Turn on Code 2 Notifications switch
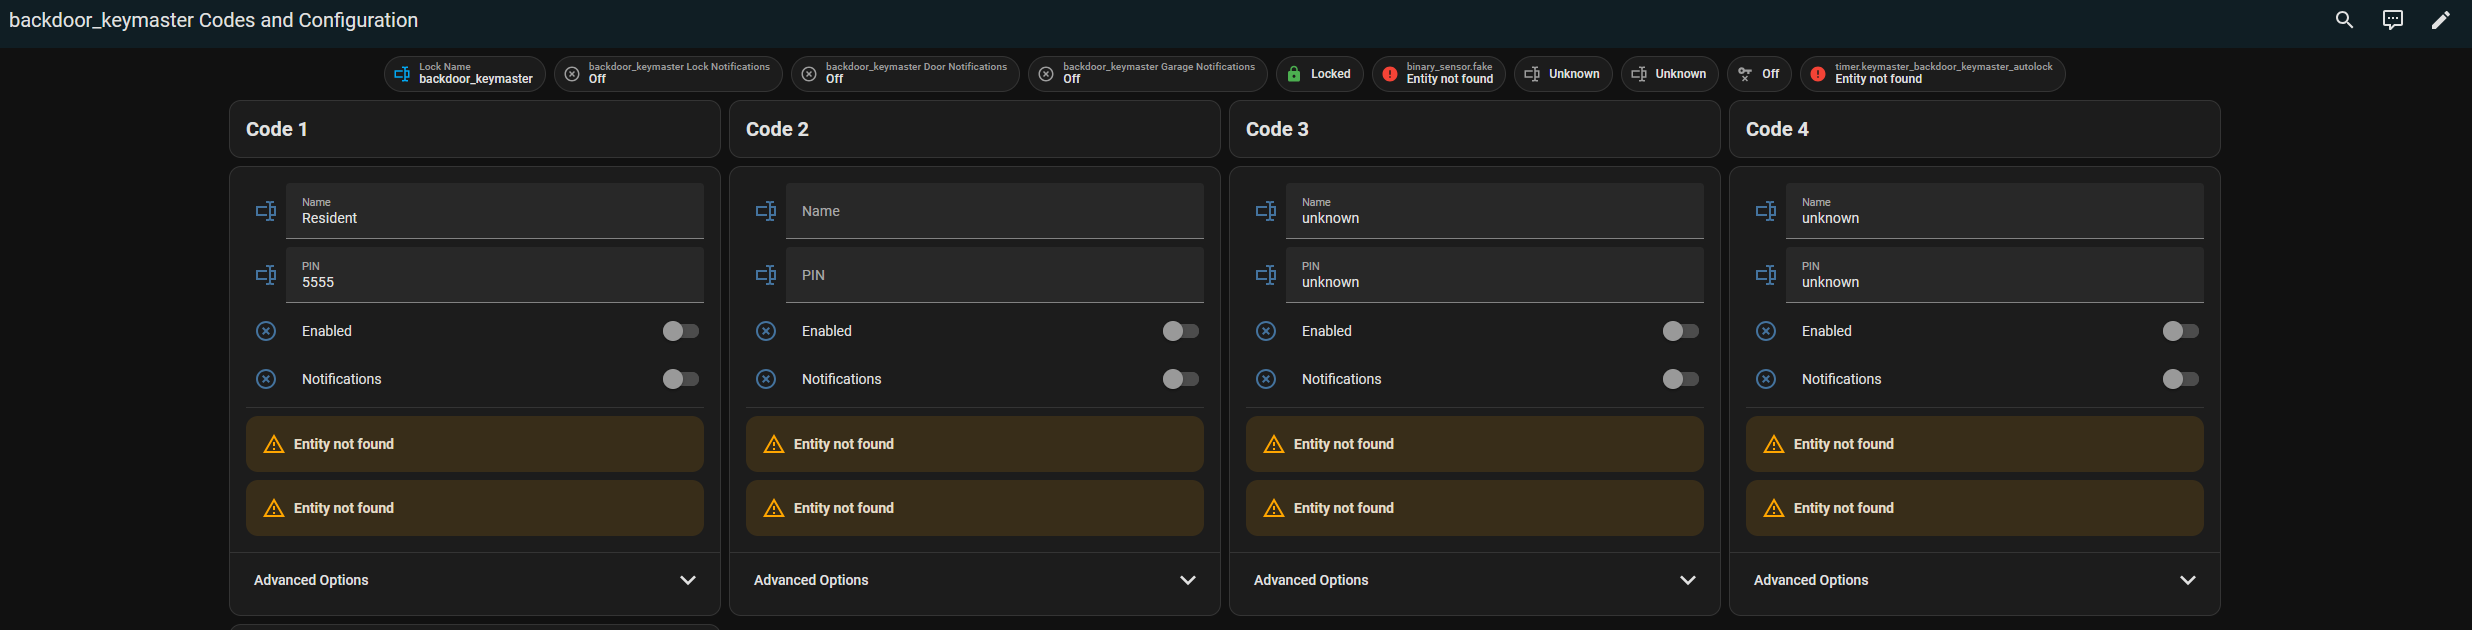This screenshot has width=2472, height=630. pyautogui.click(x=1180, y=379)
